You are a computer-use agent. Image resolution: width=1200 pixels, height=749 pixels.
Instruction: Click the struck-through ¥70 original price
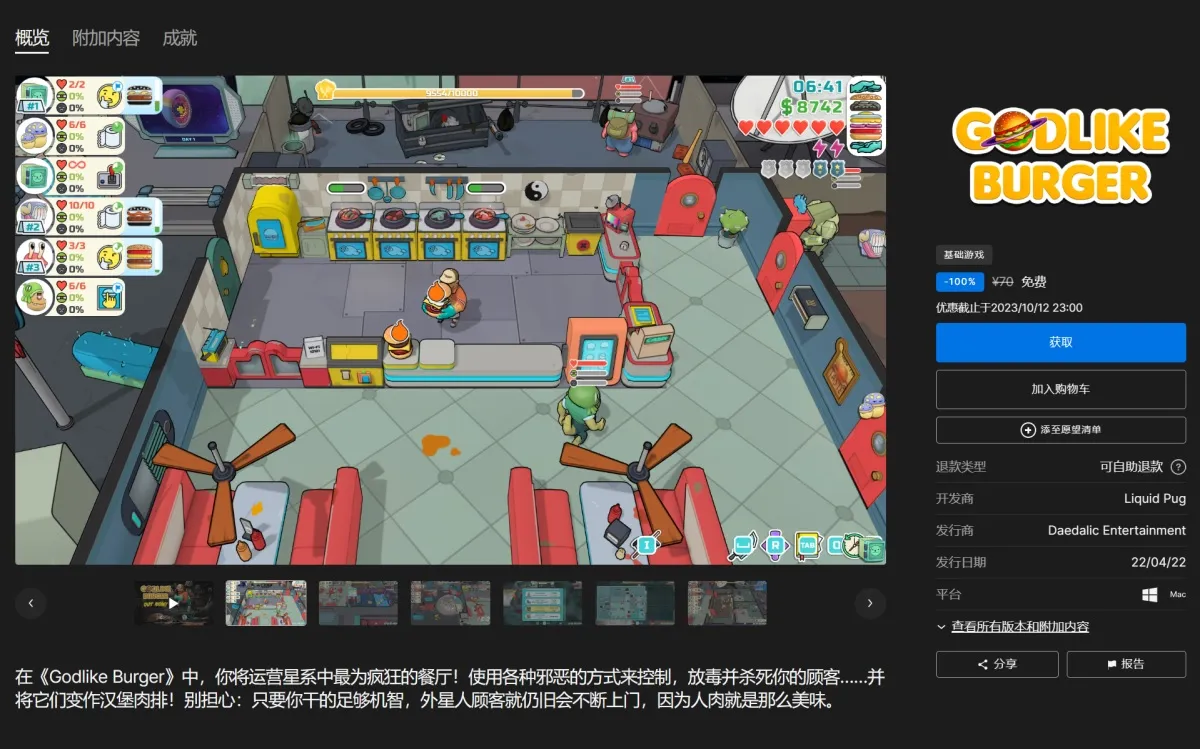click(x=1003, y=282)
